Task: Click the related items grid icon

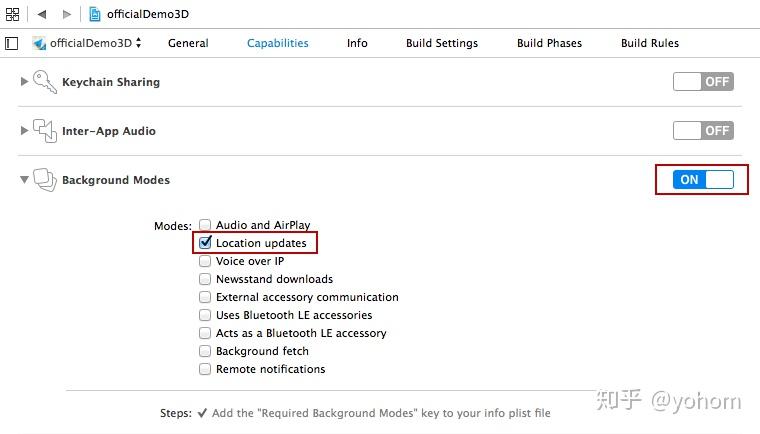Action: (x=12, y=15)
